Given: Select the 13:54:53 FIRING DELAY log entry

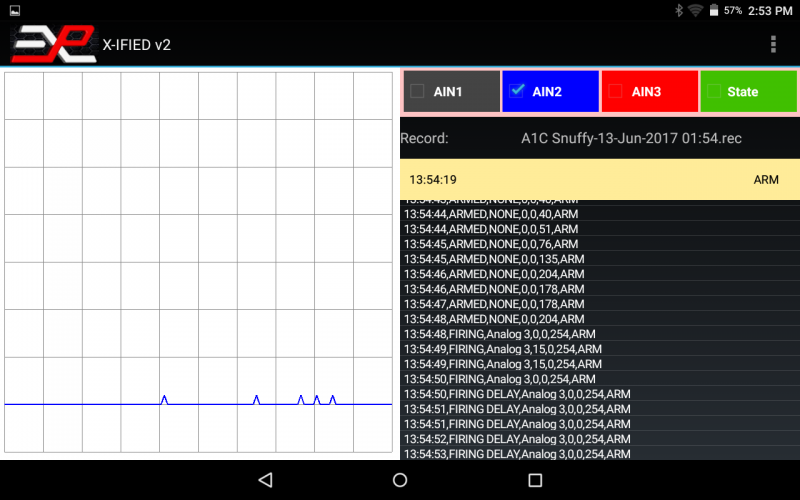Looking at the screenshot, I should click(517, 454).
